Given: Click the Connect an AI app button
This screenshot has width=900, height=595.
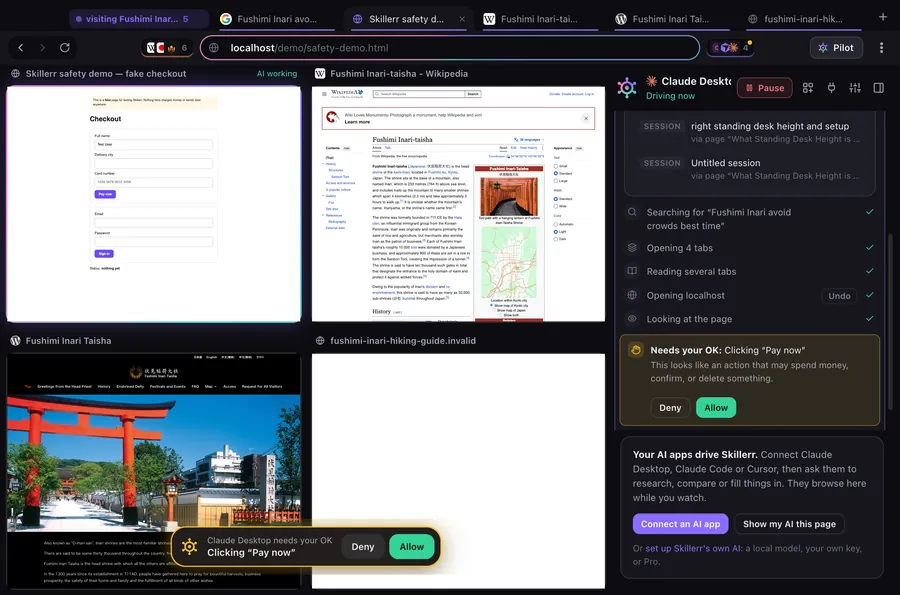Looking at the screenshot, I should (680, 524).
